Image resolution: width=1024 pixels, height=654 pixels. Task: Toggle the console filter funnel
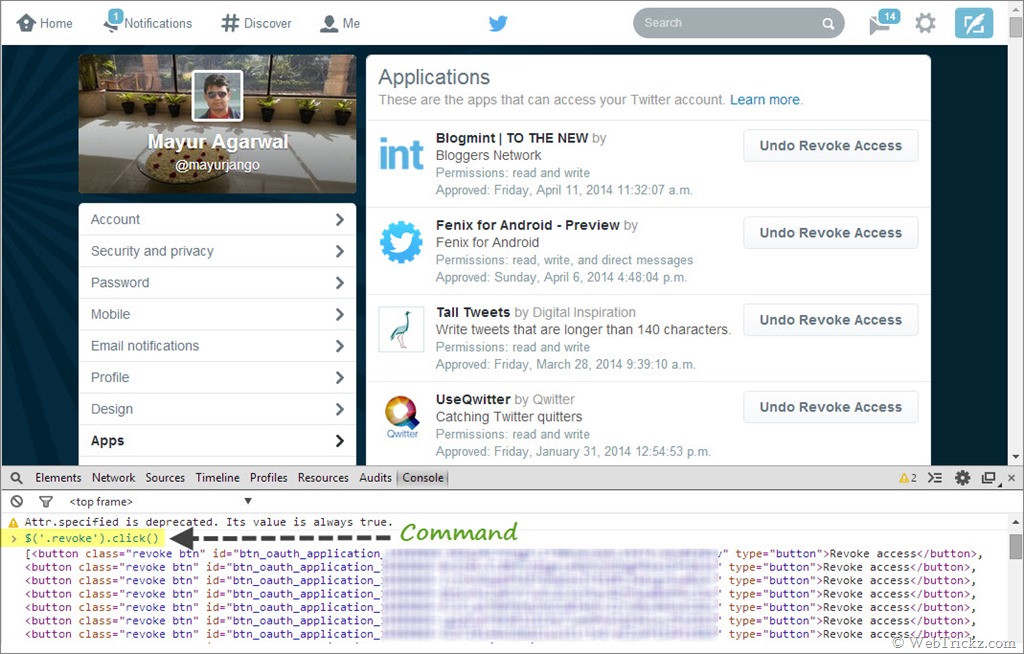pyautogui.click(x=46, y=501)
